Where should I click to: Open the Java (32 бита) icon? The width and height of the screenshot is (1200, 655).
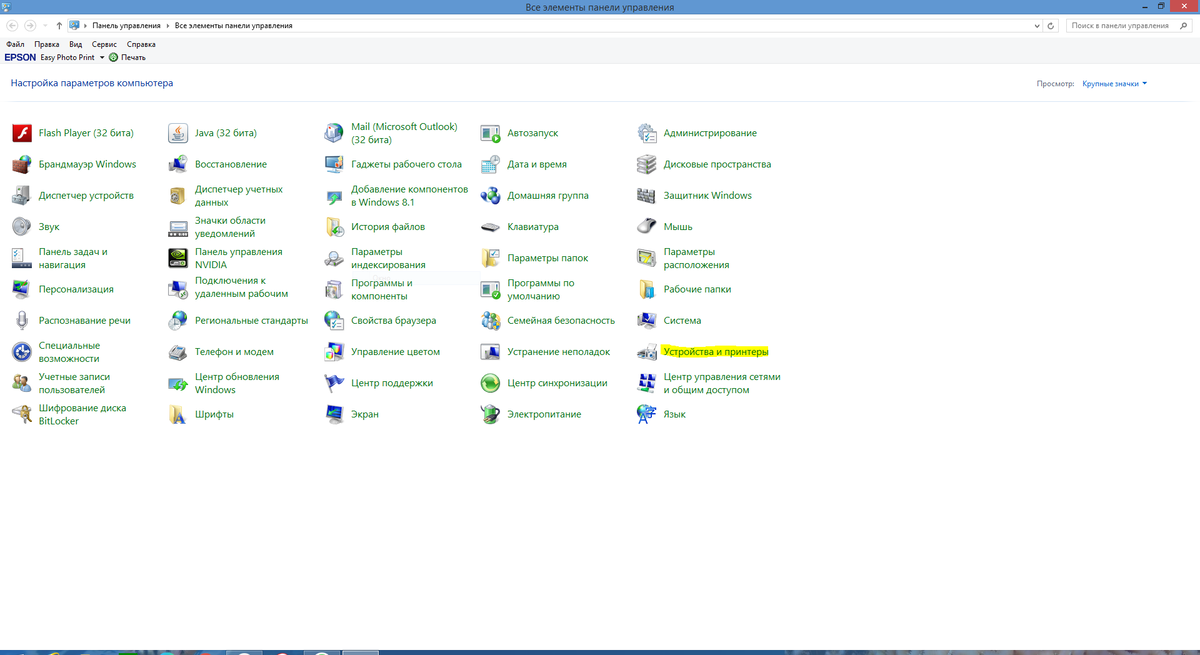pyautogui.click(x=178, y=133)
